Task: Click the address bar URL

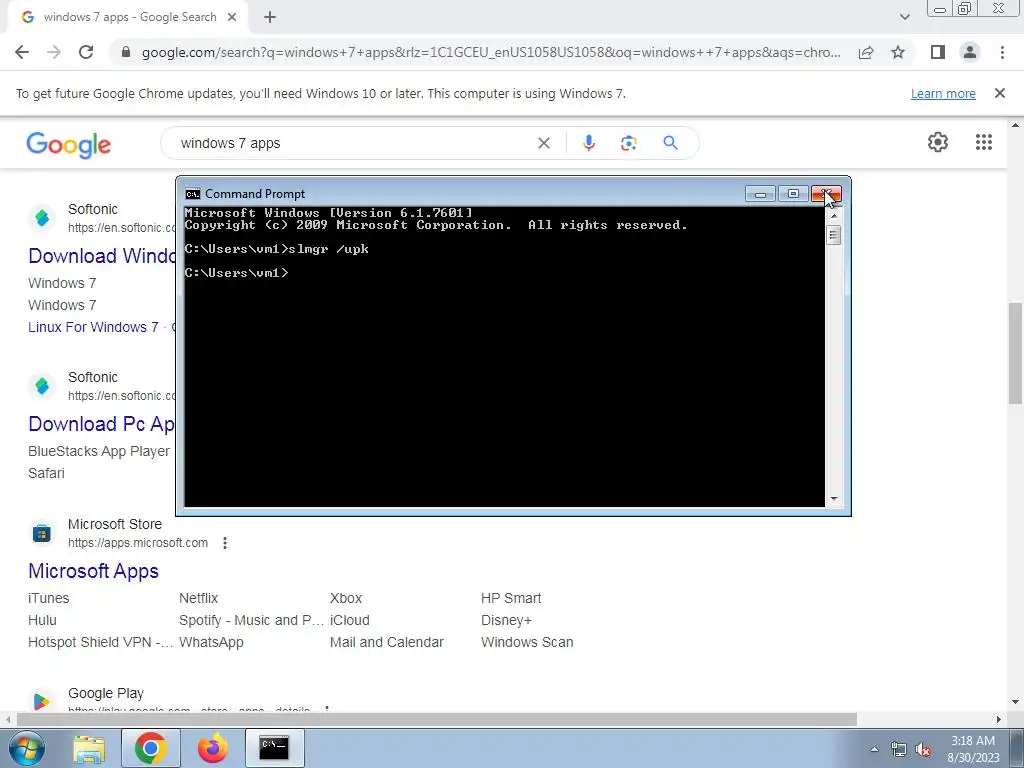Action: [x=490, y=52]
